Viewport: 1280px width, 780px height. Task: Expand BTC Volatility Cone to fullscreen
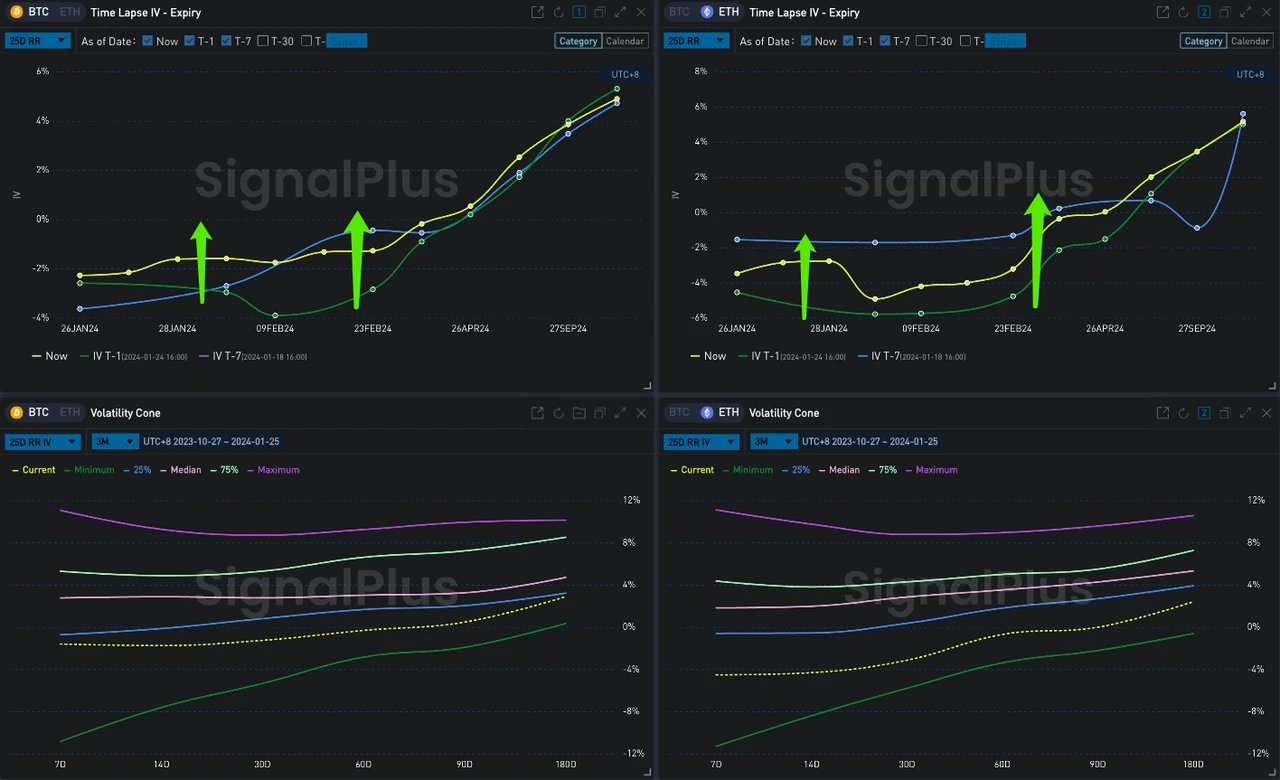(x=621, y=412)
